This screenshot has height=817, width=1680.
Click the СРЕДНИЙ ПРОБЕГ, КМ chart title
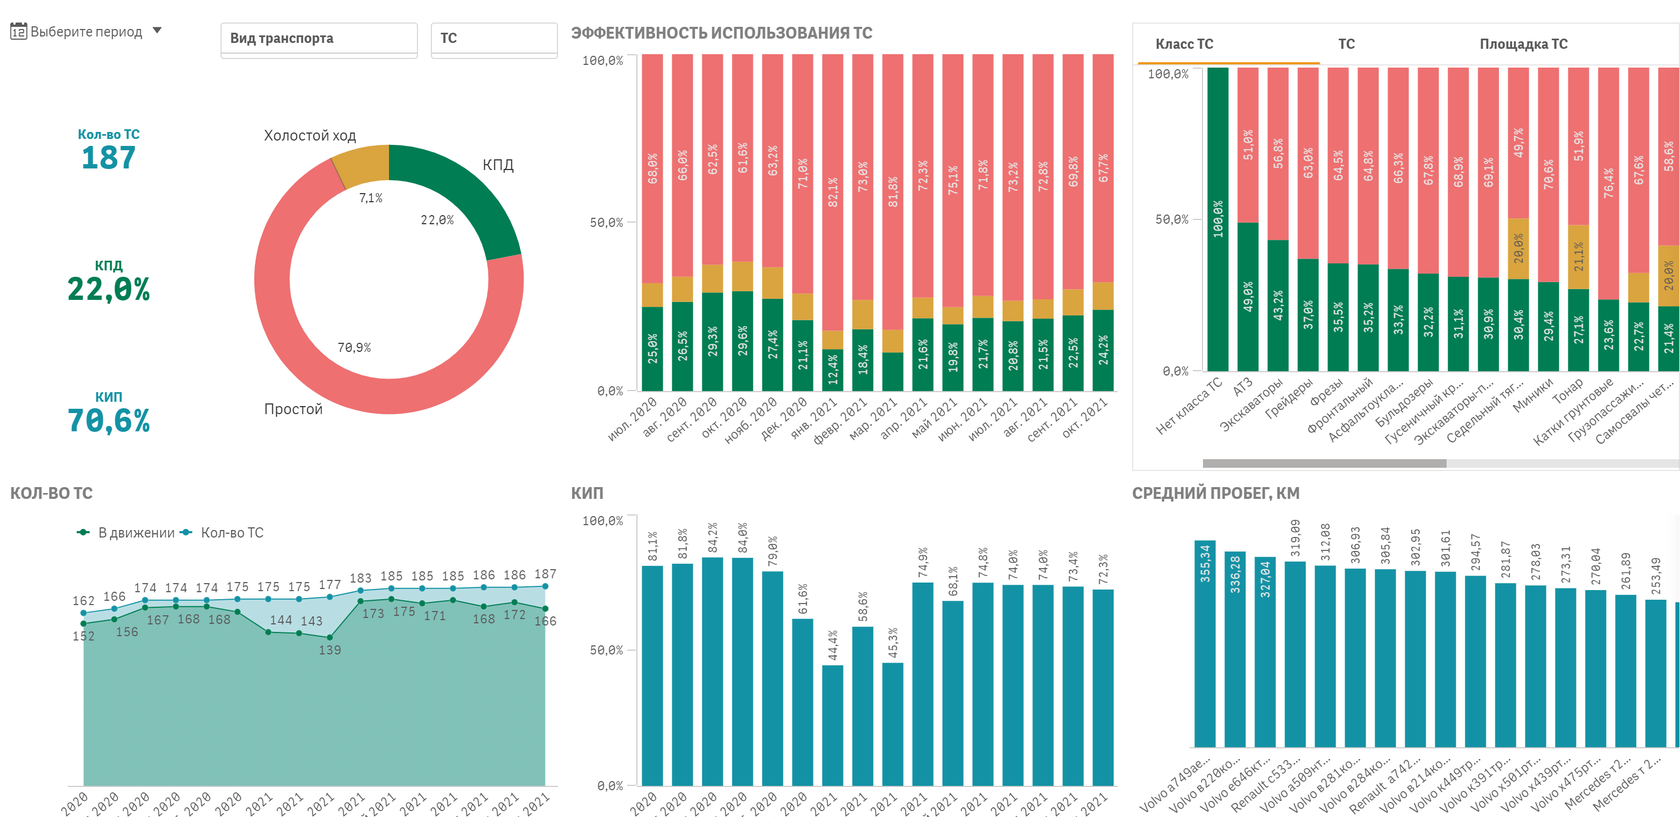1216,493
